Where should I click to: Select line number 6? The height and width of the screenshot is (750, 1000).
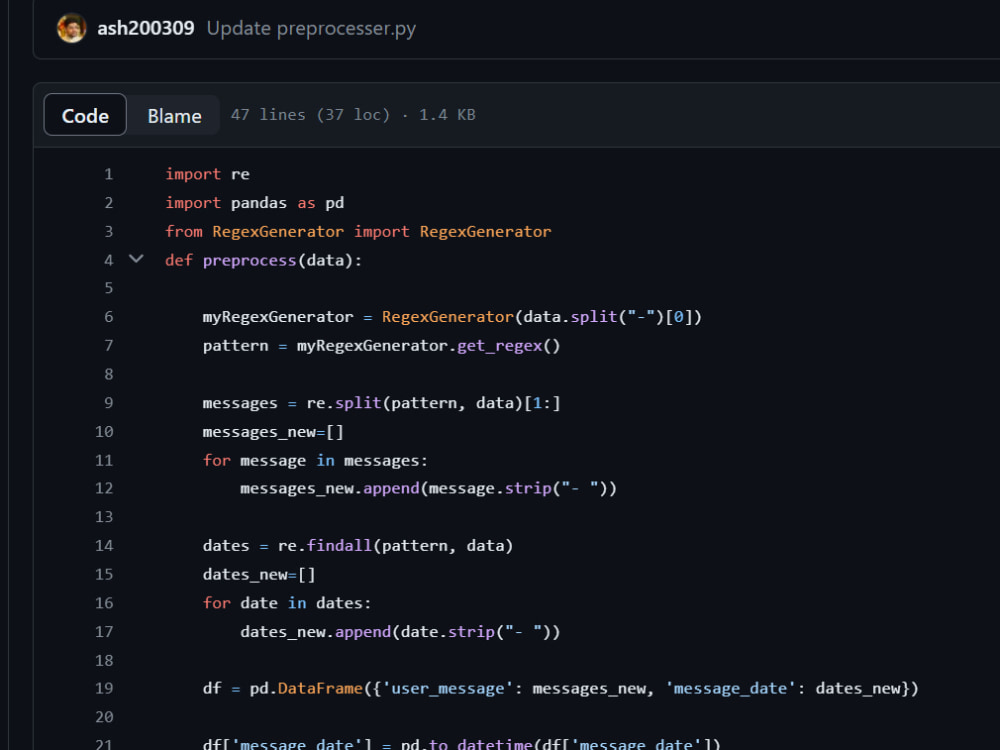pos(108,317)
